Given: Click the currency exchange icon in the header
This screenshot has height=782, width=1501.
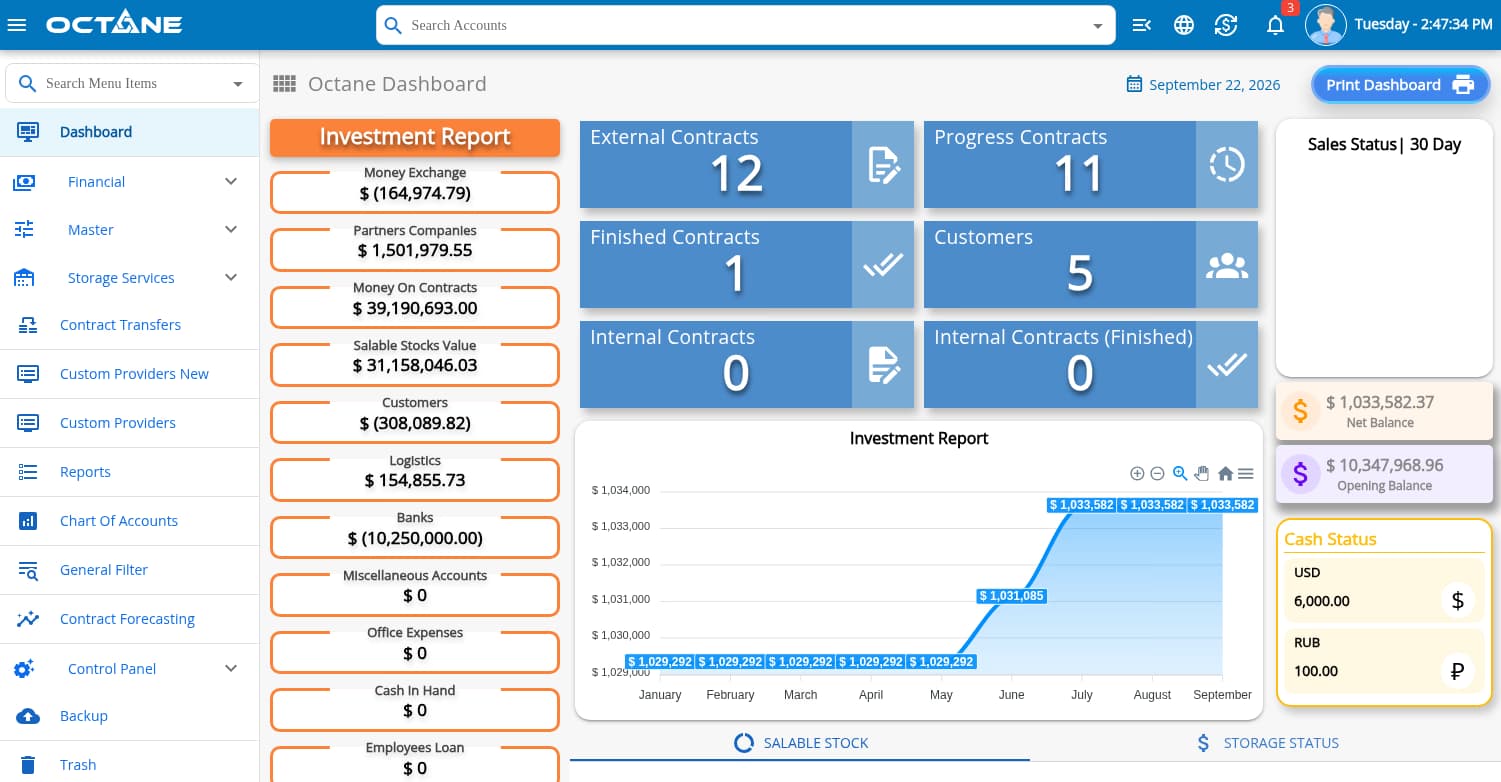Looking at the screenshot, I should click(x=1227, y=25).
